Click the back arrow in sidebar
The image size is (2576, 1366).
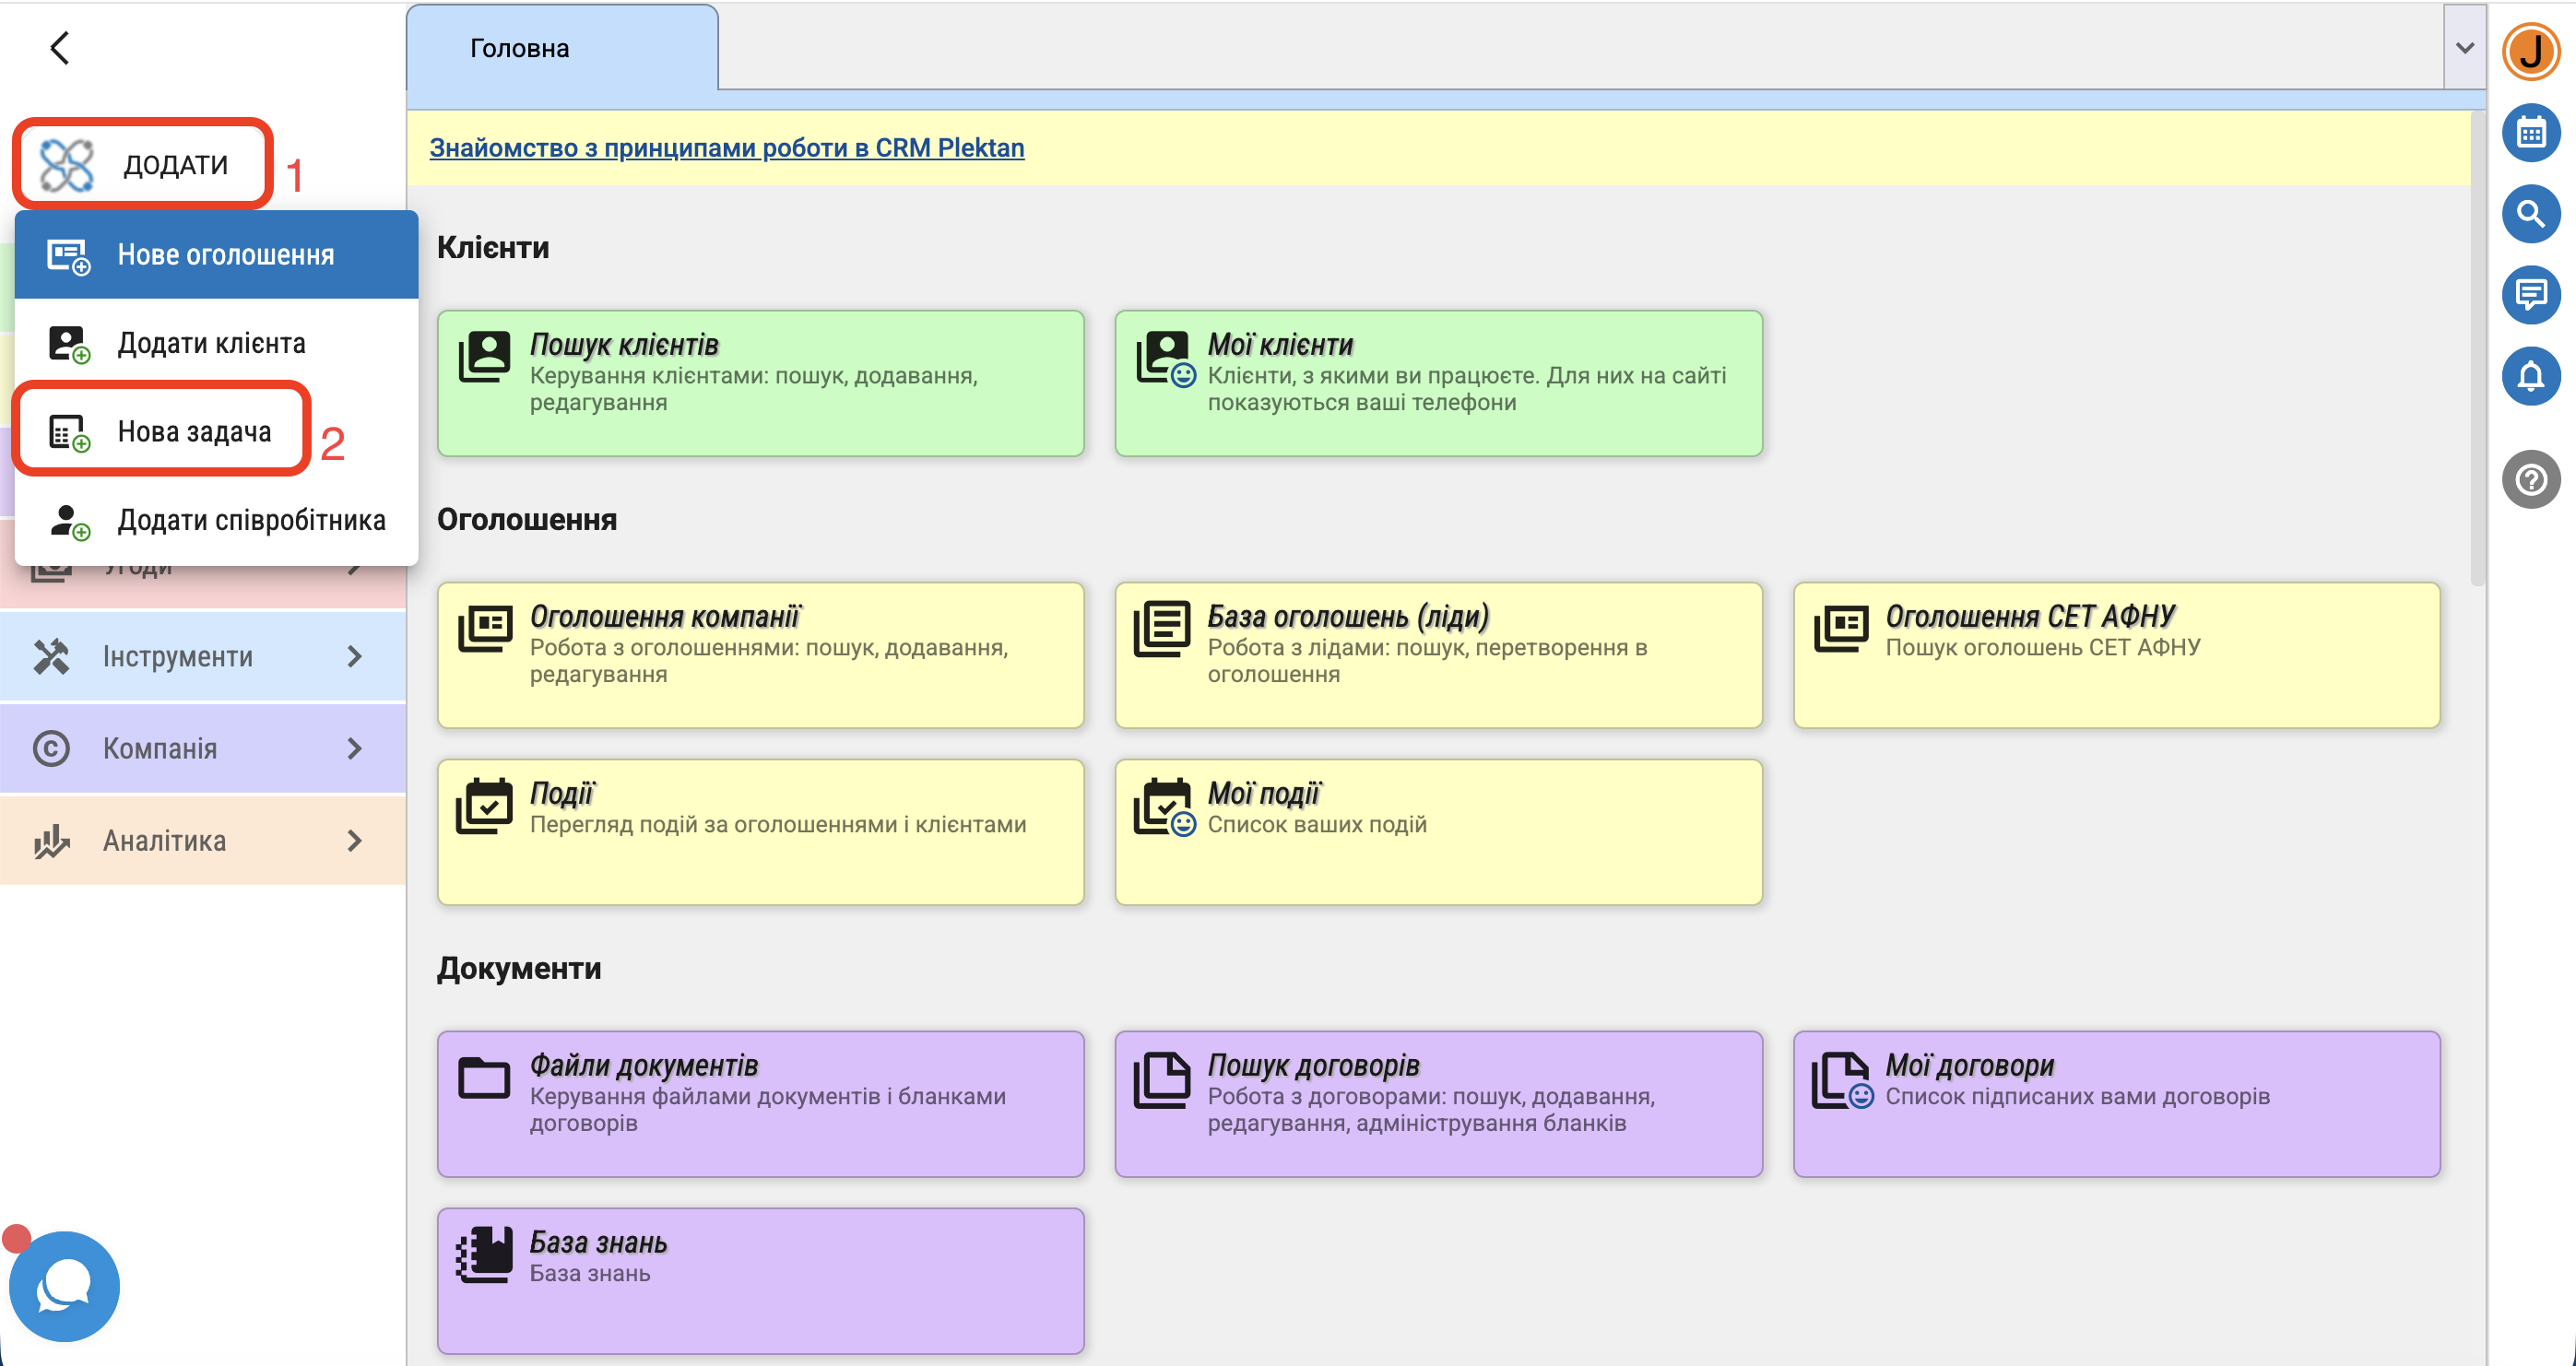(x=60, y=47)
